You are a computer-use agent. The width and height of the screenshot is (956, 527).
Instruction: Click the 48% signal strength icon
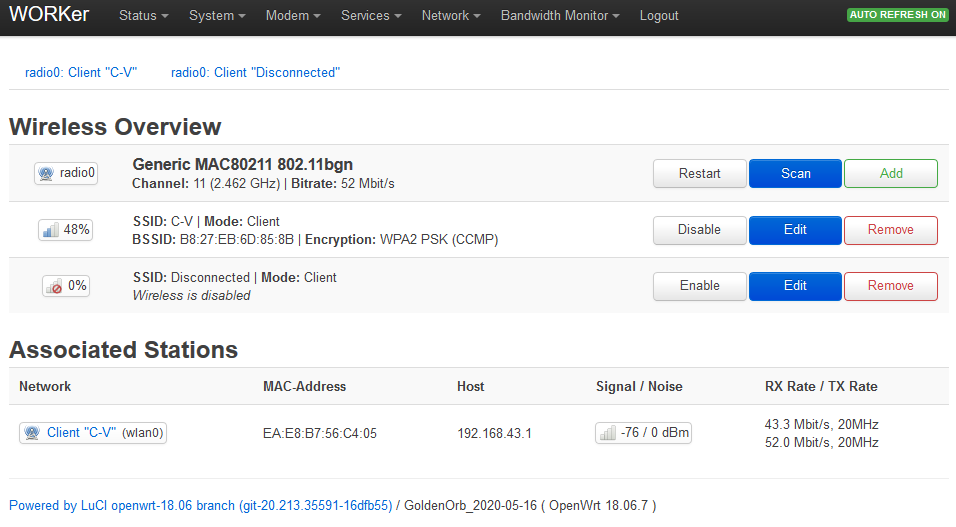[66, 230]
